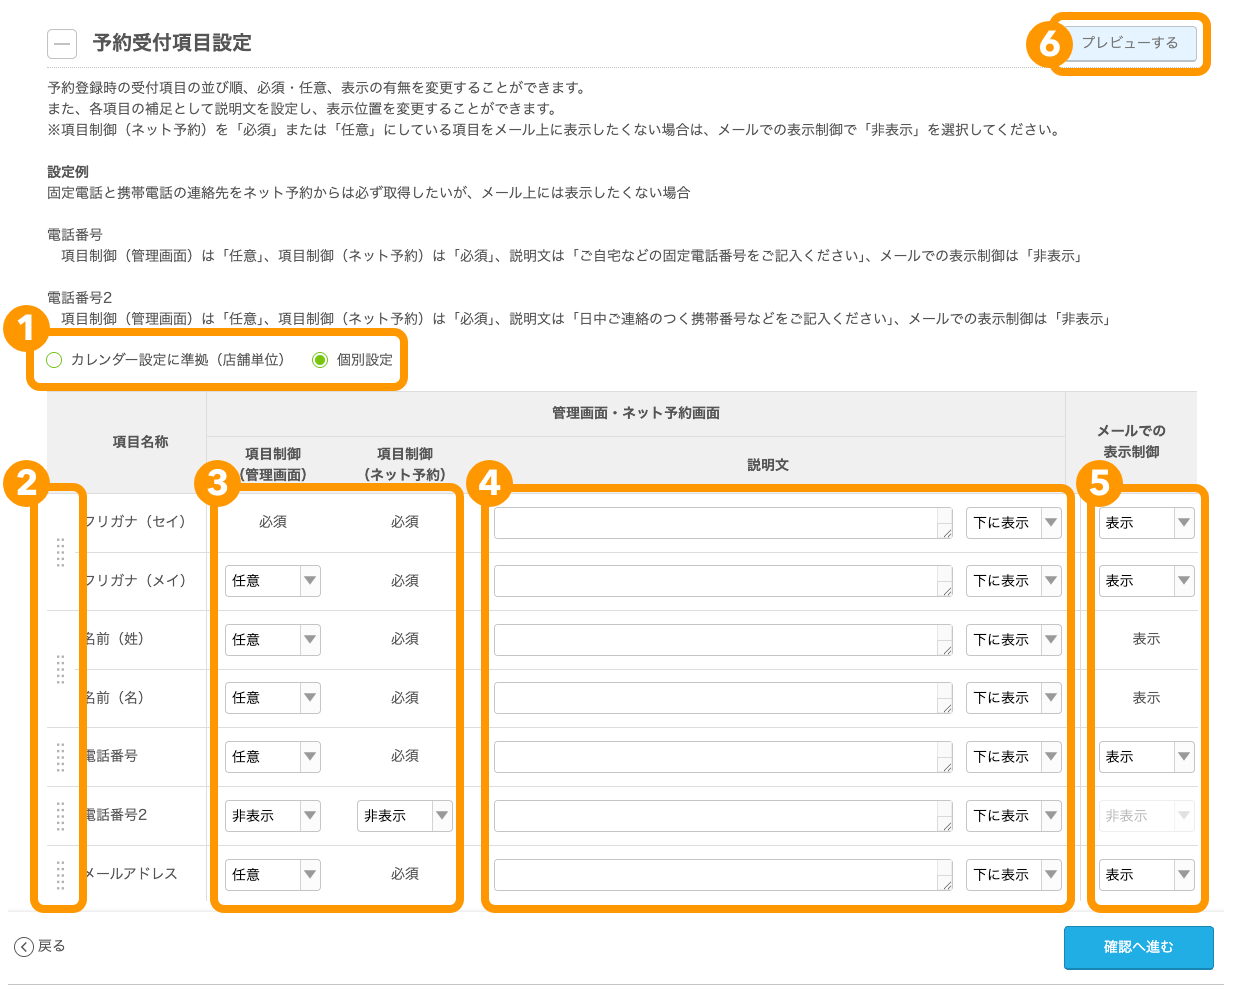Open mail display dropdown for 電話番号

pos(1146,757)
